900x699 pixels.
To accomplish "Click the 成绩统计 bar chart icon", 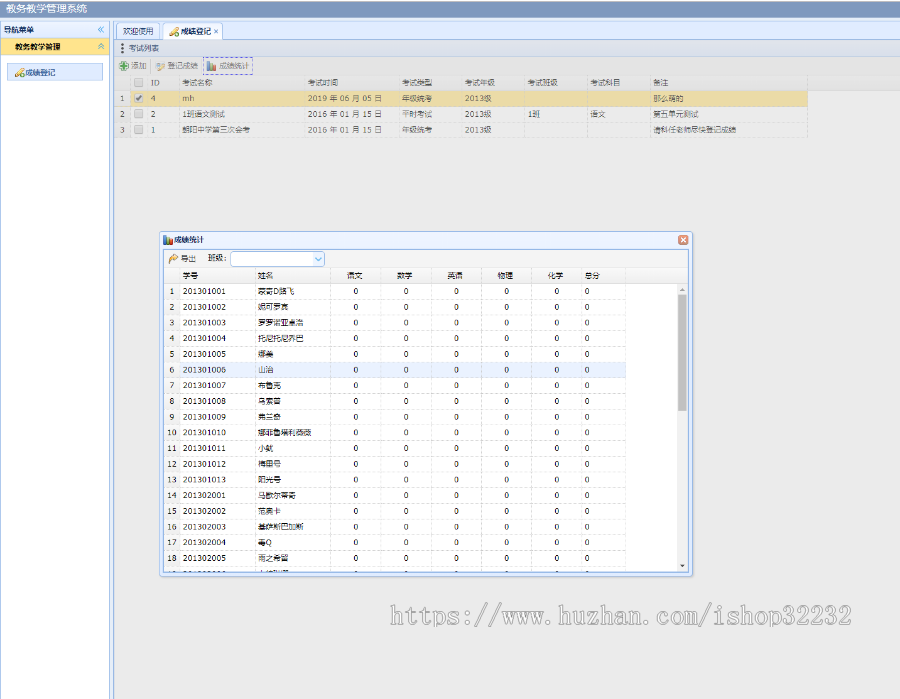I will (x=211, y=66).
